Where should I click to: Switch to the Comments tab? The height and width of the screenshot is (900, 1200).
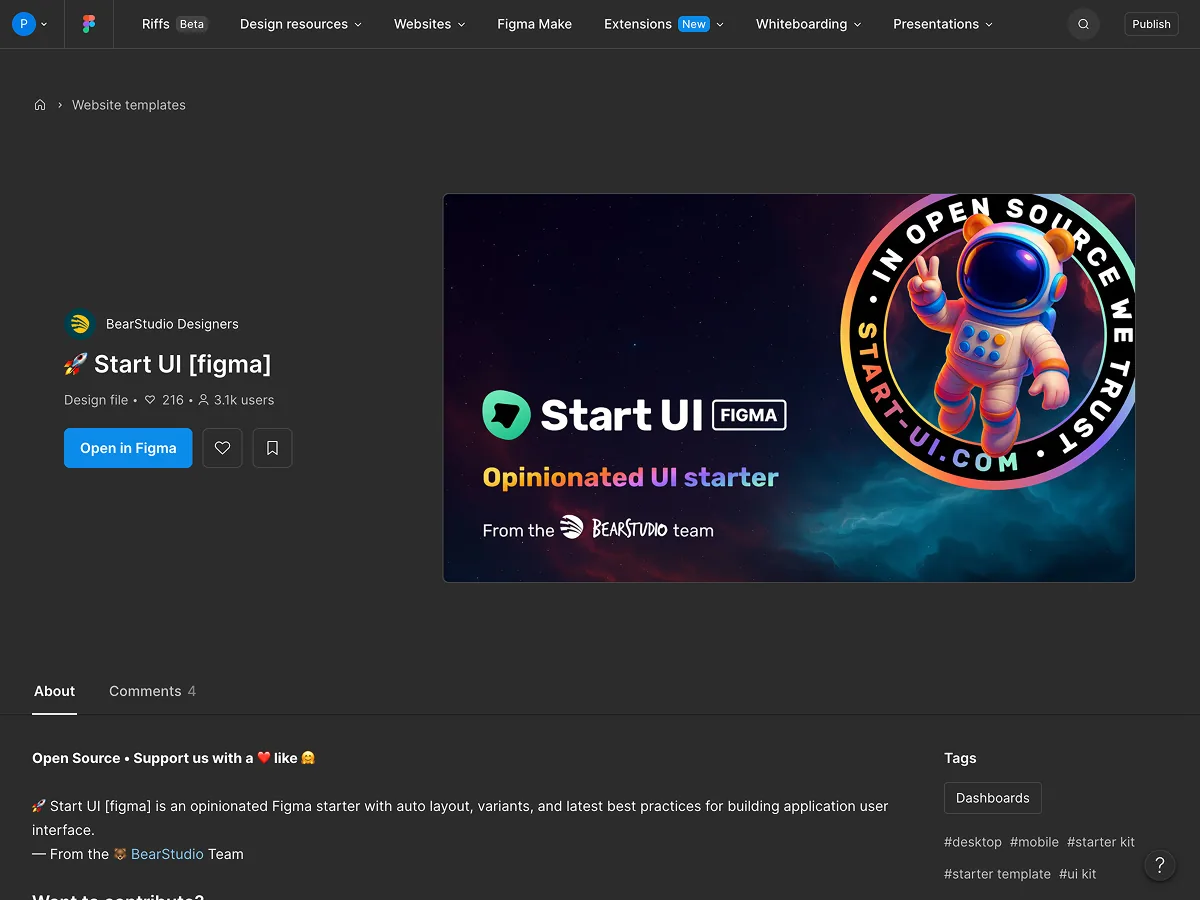[x=152, y=691]
